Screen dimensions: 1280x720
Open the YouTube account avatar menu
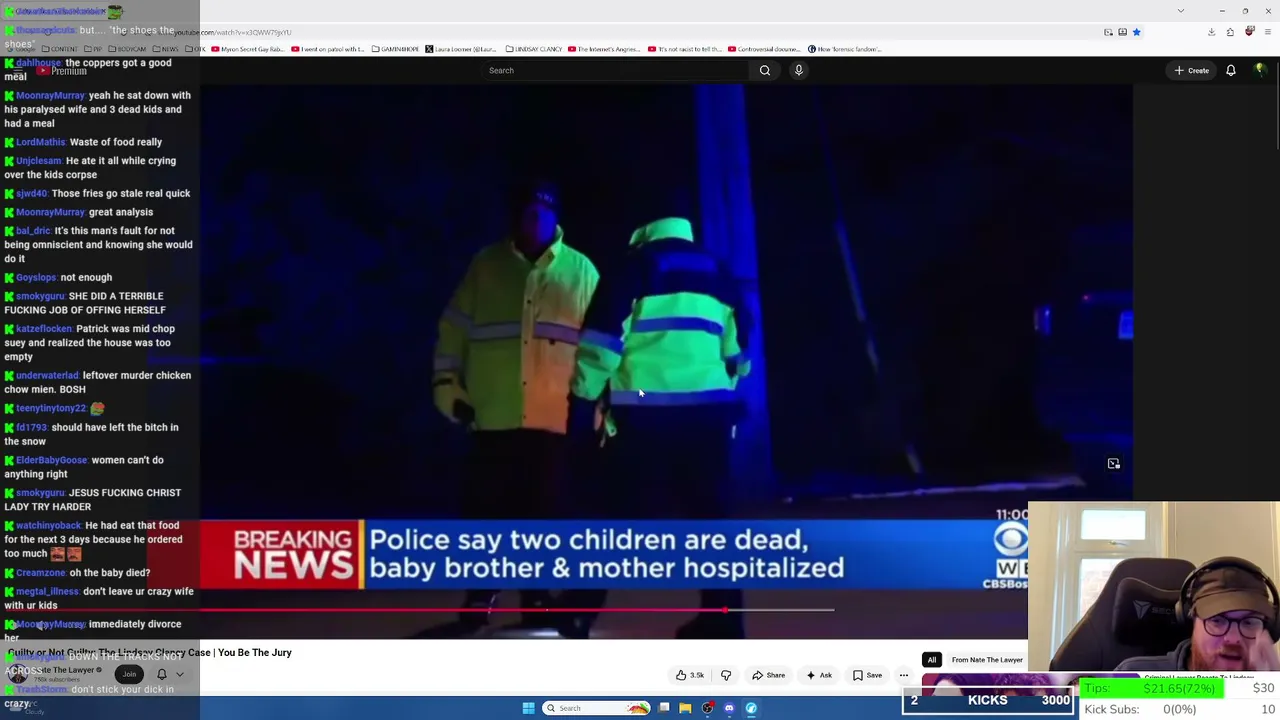[1260, 70]
